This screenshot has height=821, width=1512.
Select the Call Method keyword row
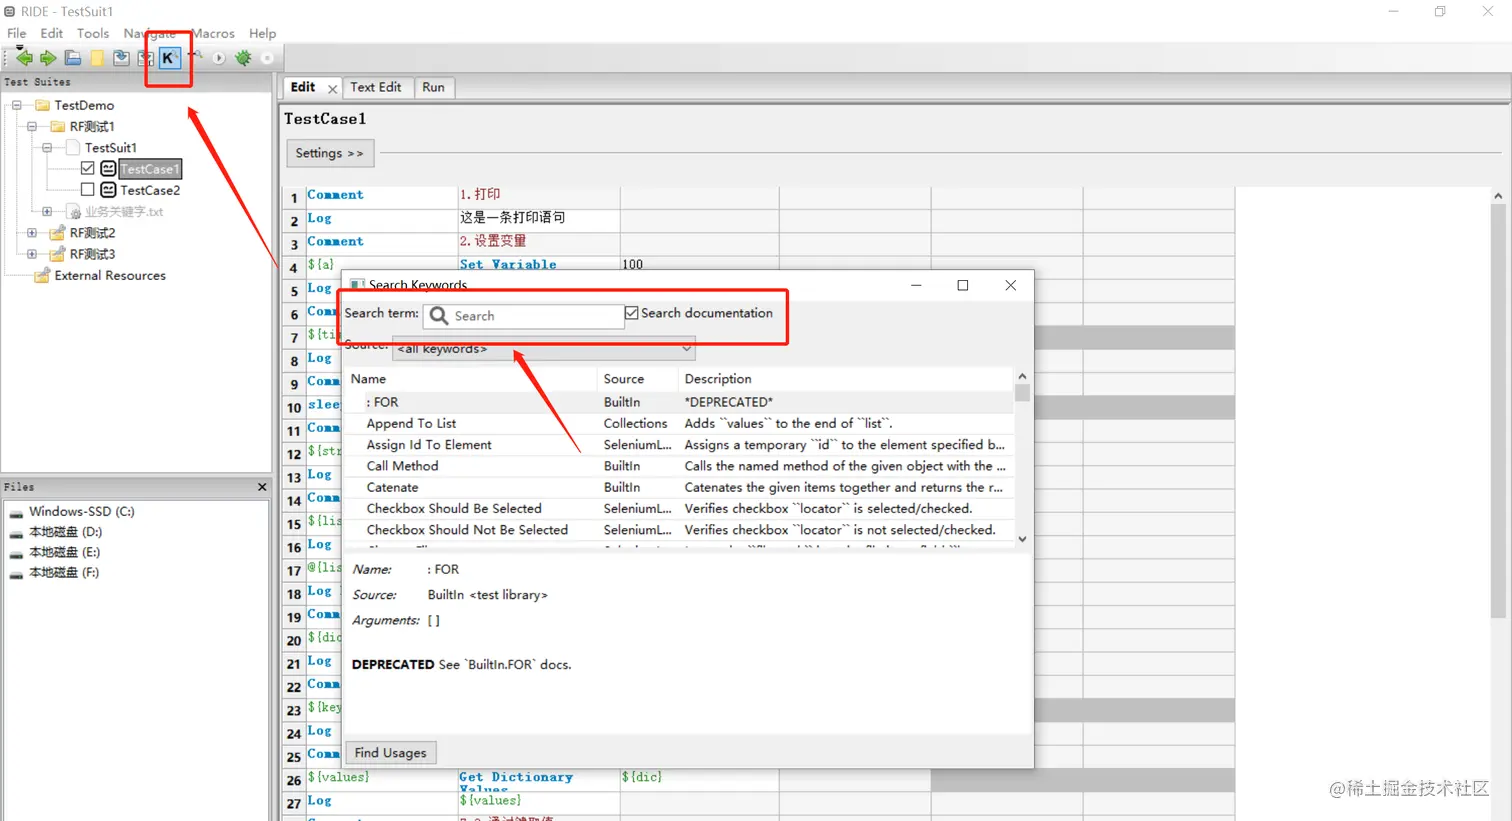678,466
